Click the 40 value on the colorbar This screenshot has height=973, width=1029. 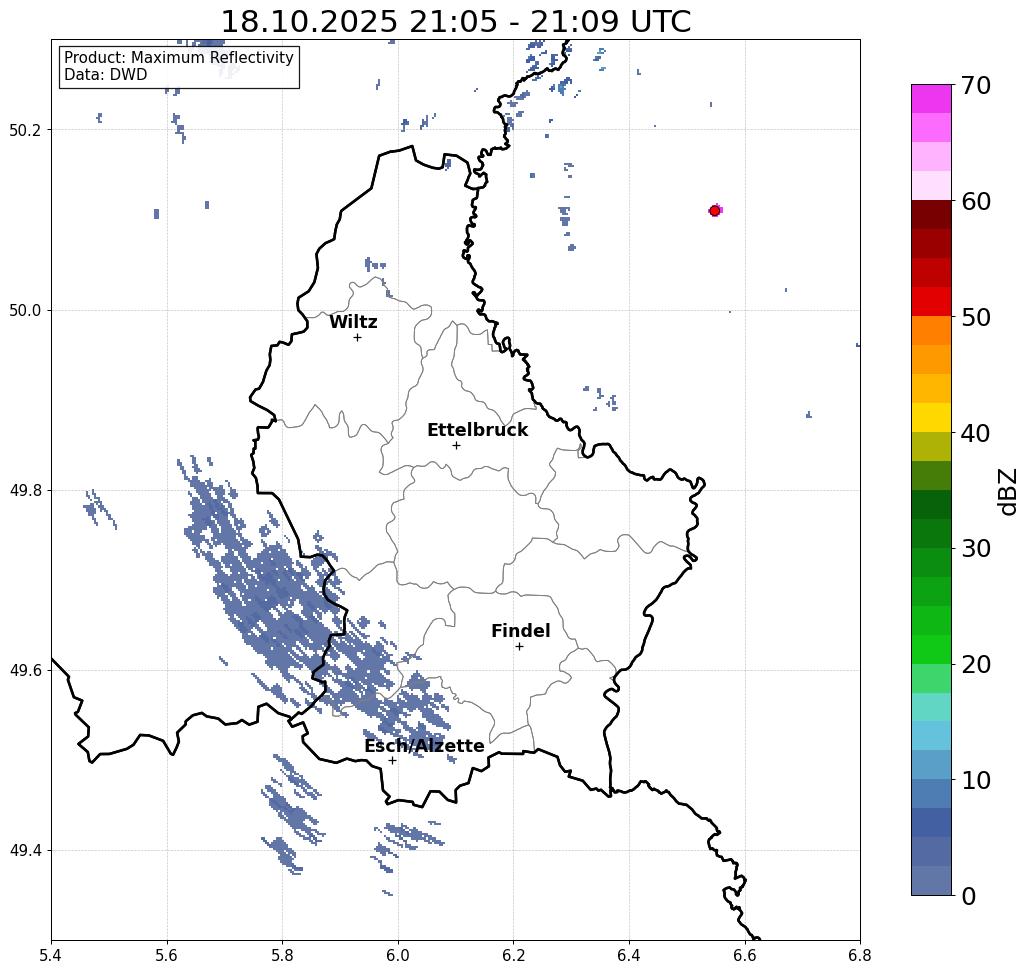[976, 433]
